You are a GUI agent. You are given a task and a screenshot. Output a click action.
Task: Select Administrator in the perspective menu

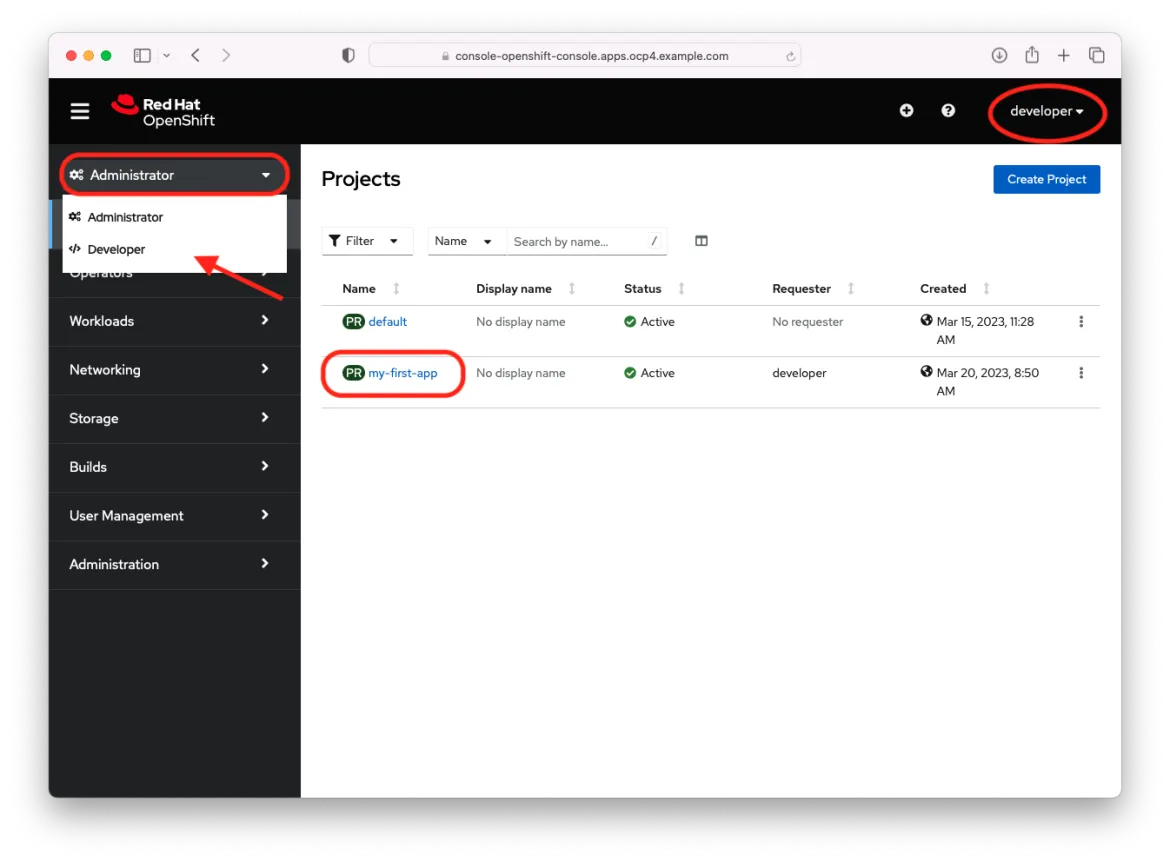126,217
